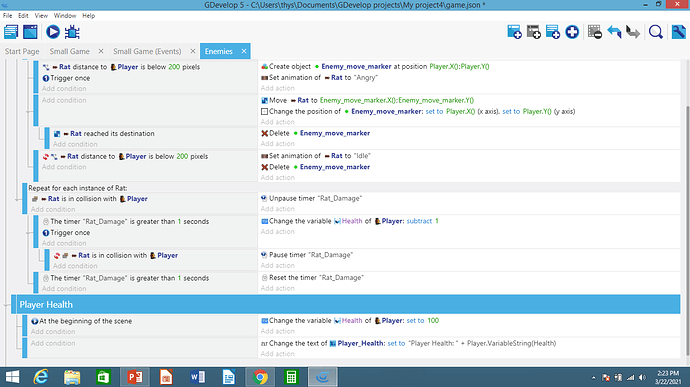Open the extension settings icon at far right

pos(678,32)
